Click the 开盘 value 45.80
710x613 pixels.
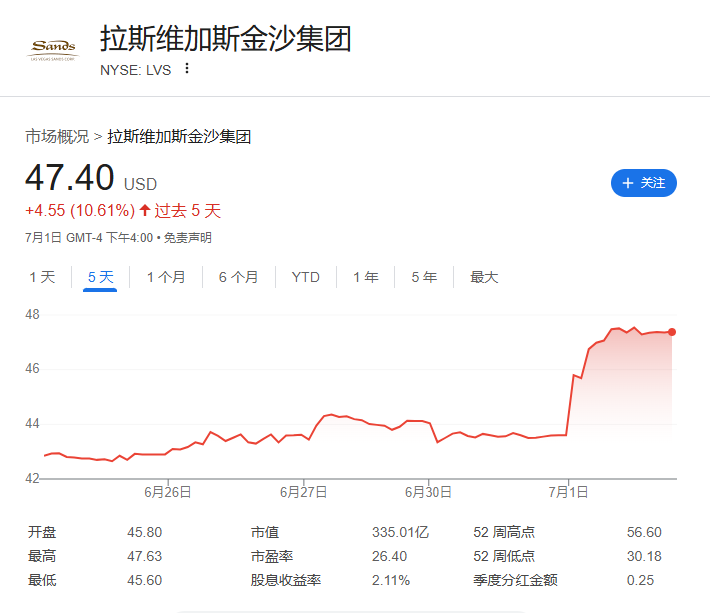(144, 532)
